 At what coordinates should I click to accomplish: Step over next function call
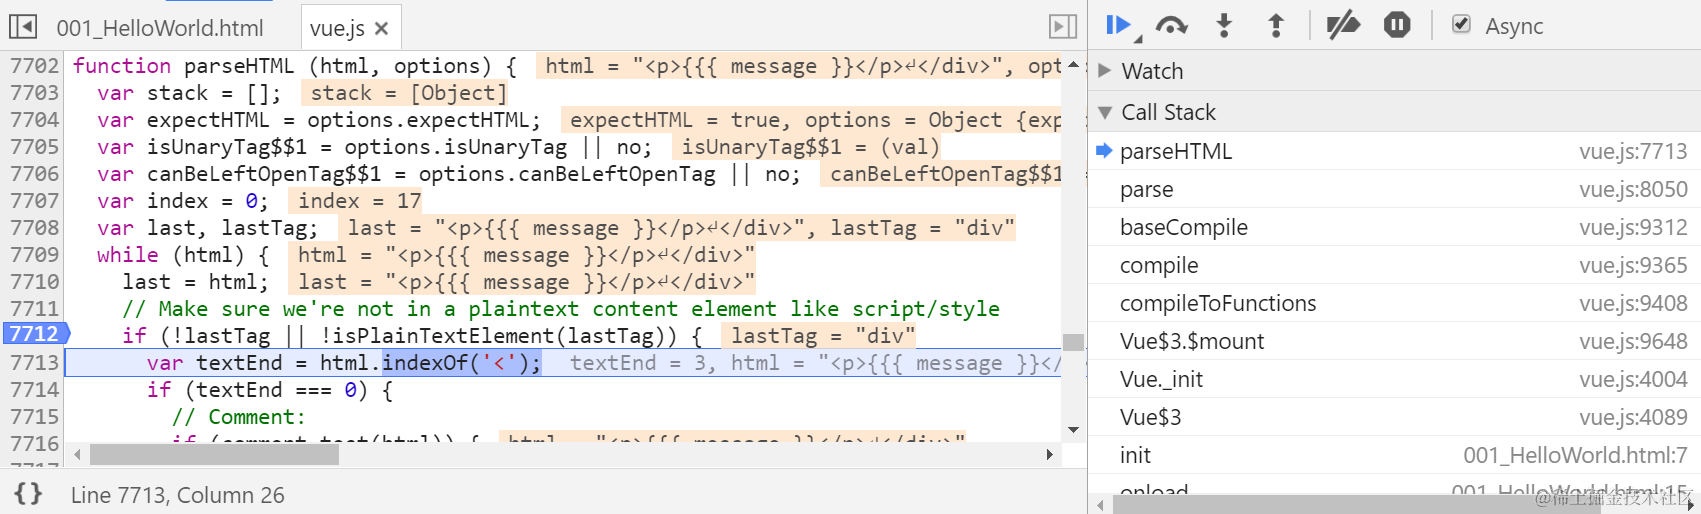click(x=1171, y=25)
